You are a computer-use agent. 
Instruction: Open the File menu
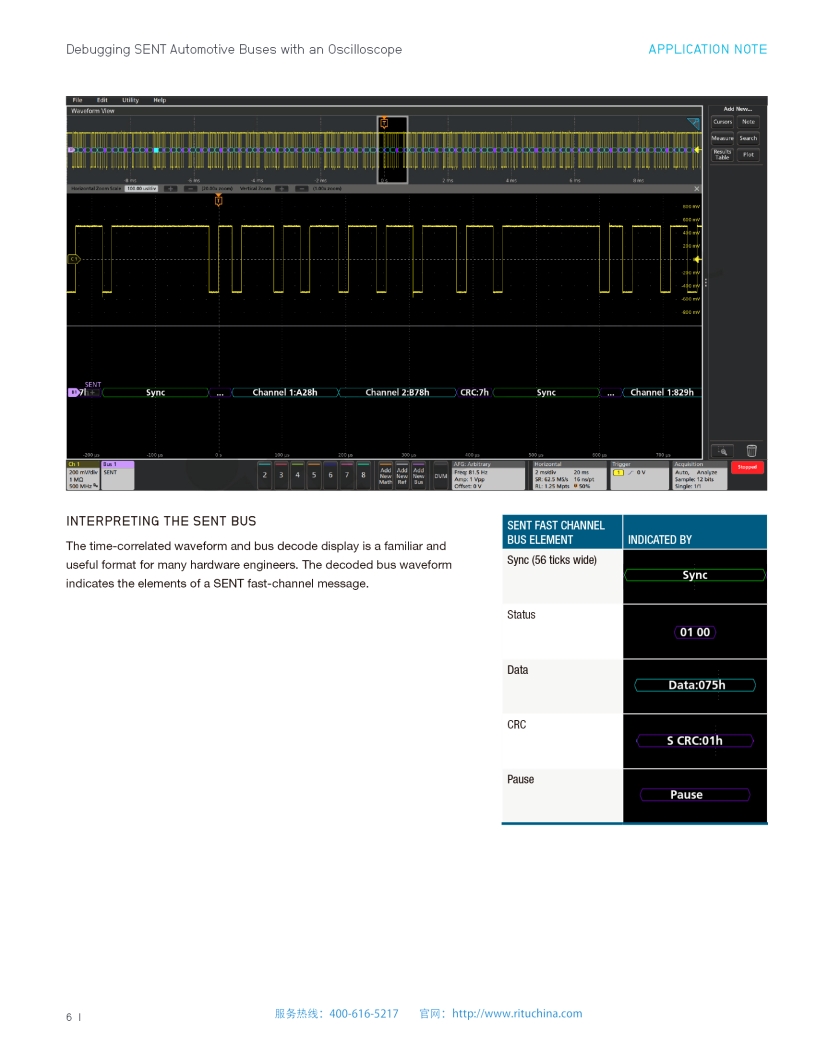pyautogui.click(x=77, y=100)
